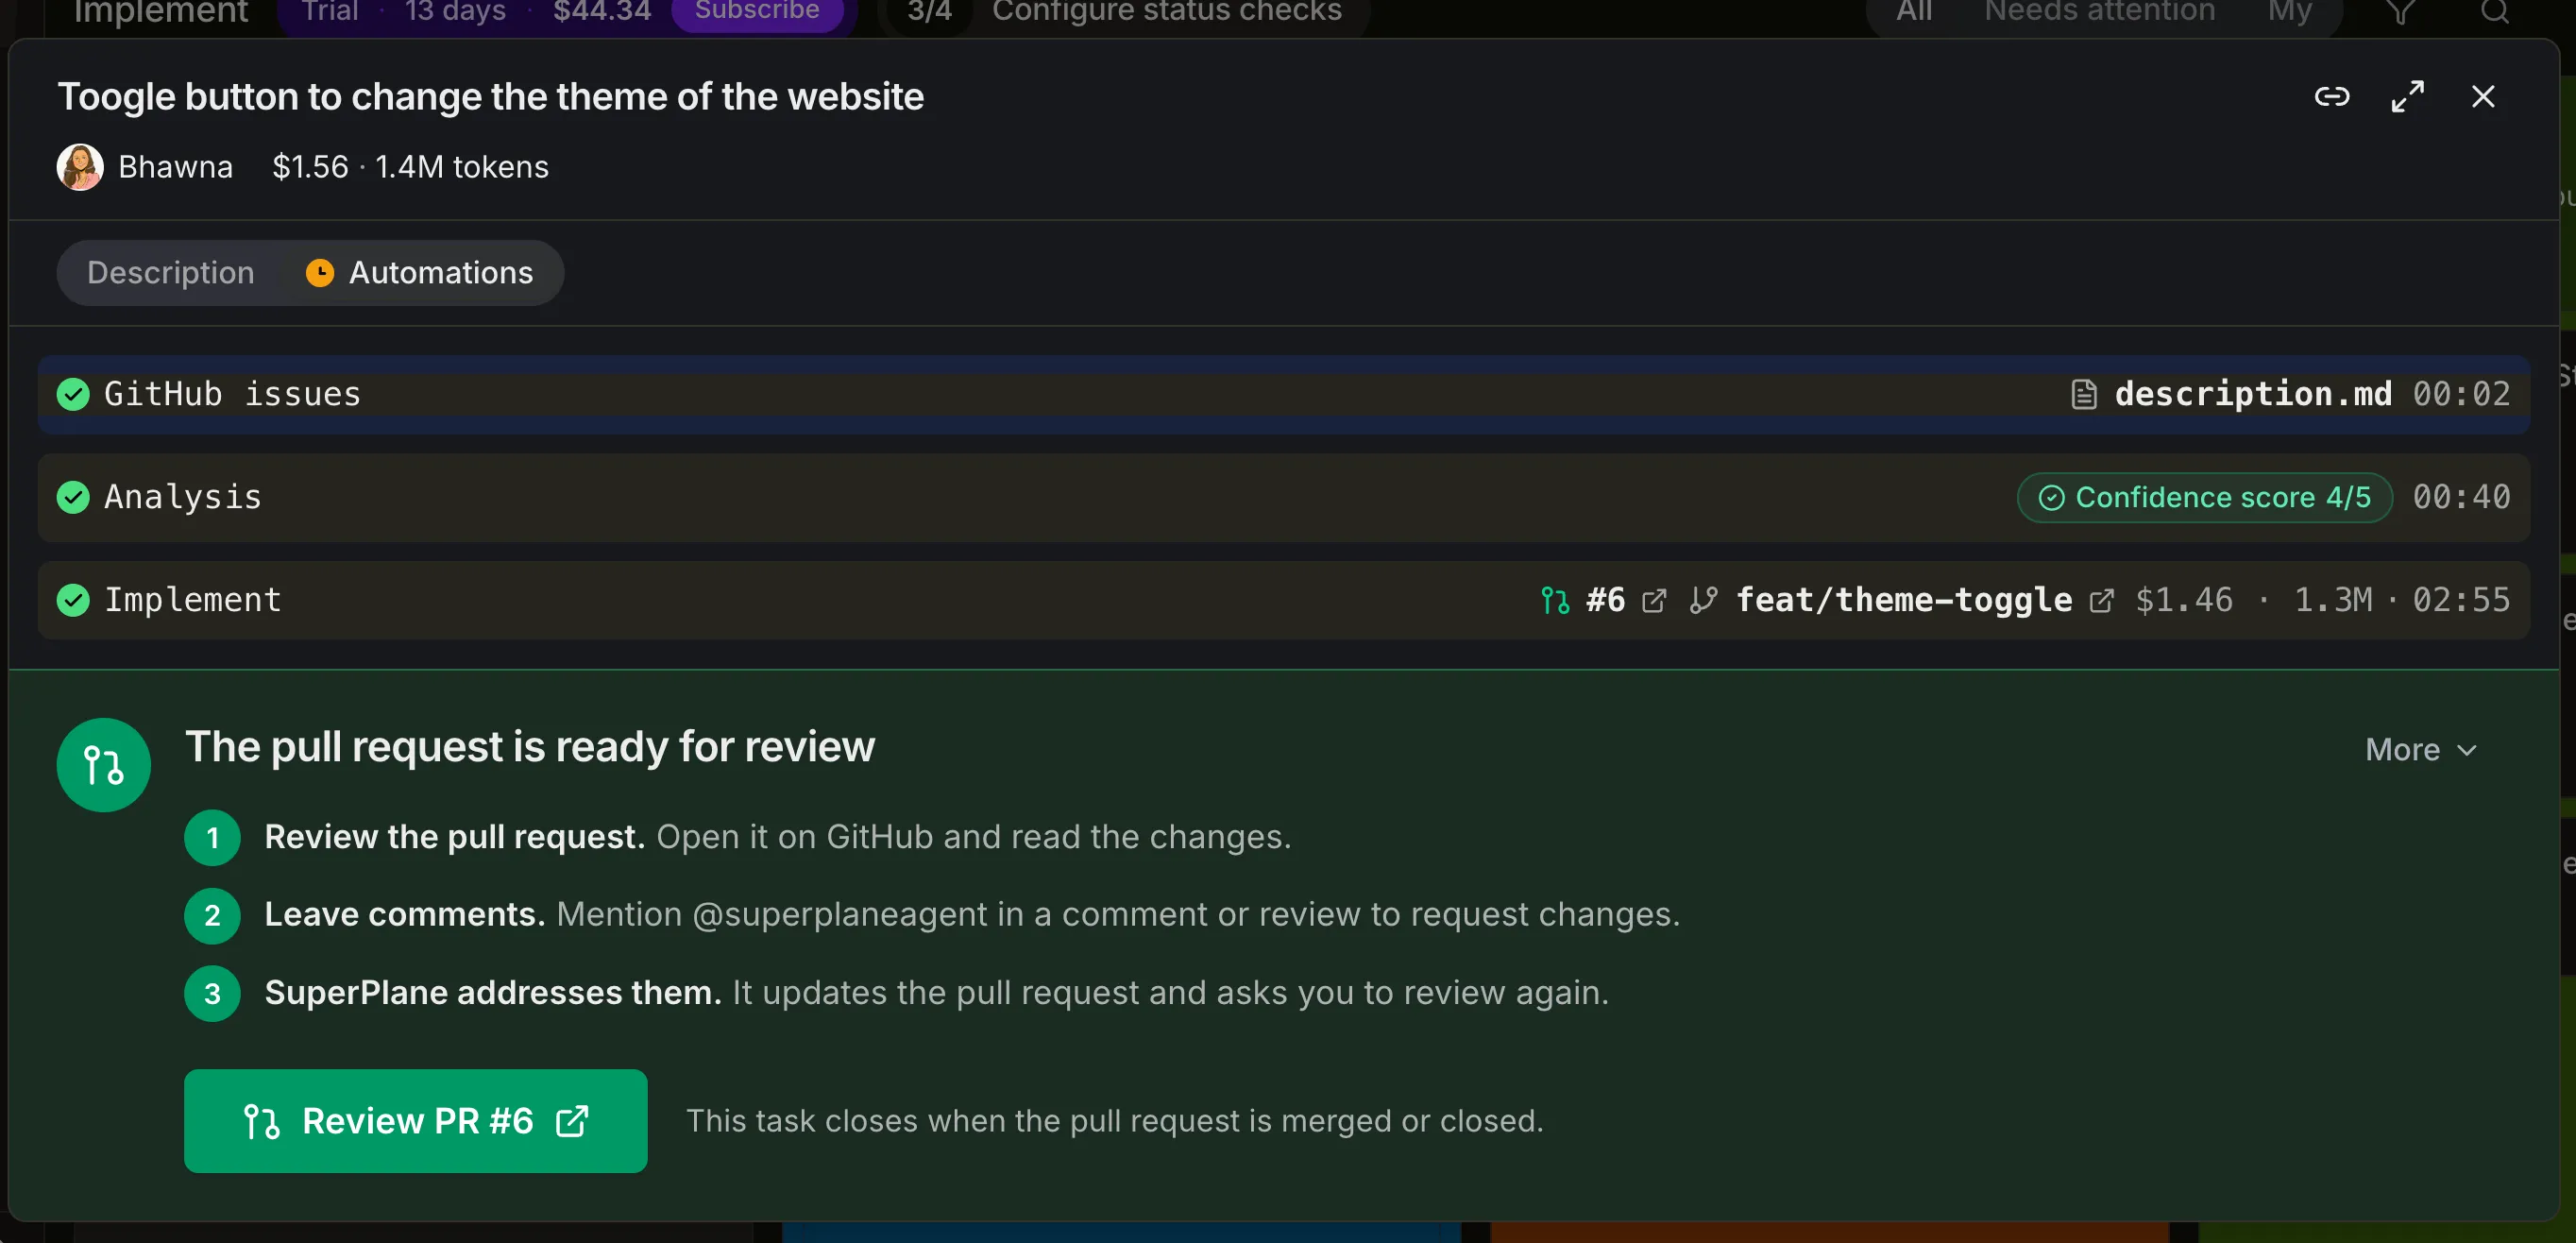The width and height of the screenshot is (2576, 1243).
Task: Open the feat/theme-toggle branch
Action: point(1904,600)
